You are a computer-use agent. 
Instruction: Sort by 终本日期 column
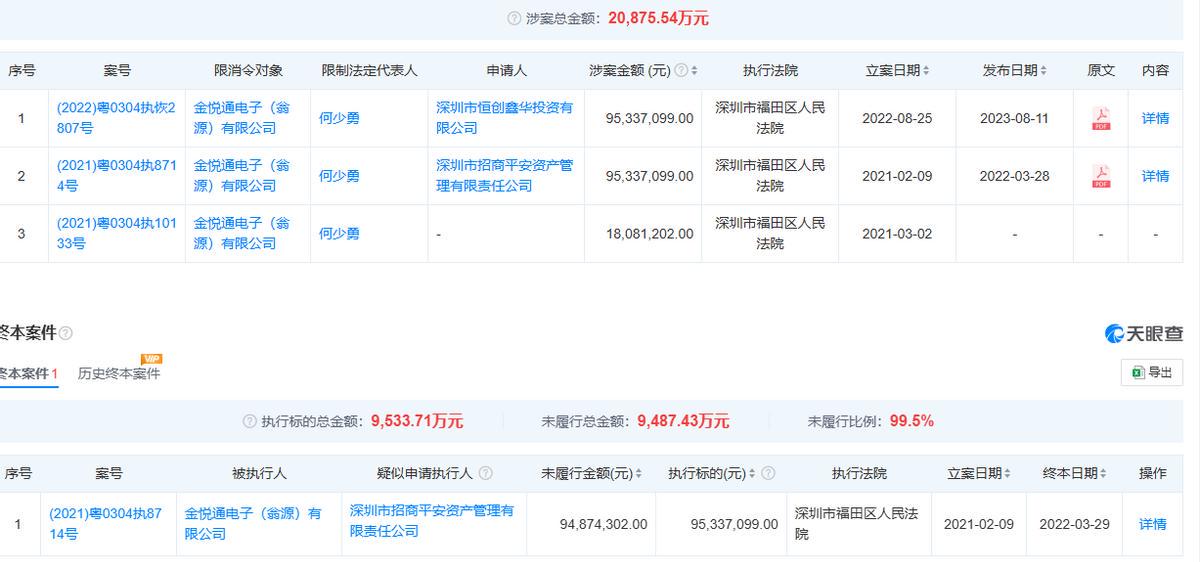coord(1104,473)
